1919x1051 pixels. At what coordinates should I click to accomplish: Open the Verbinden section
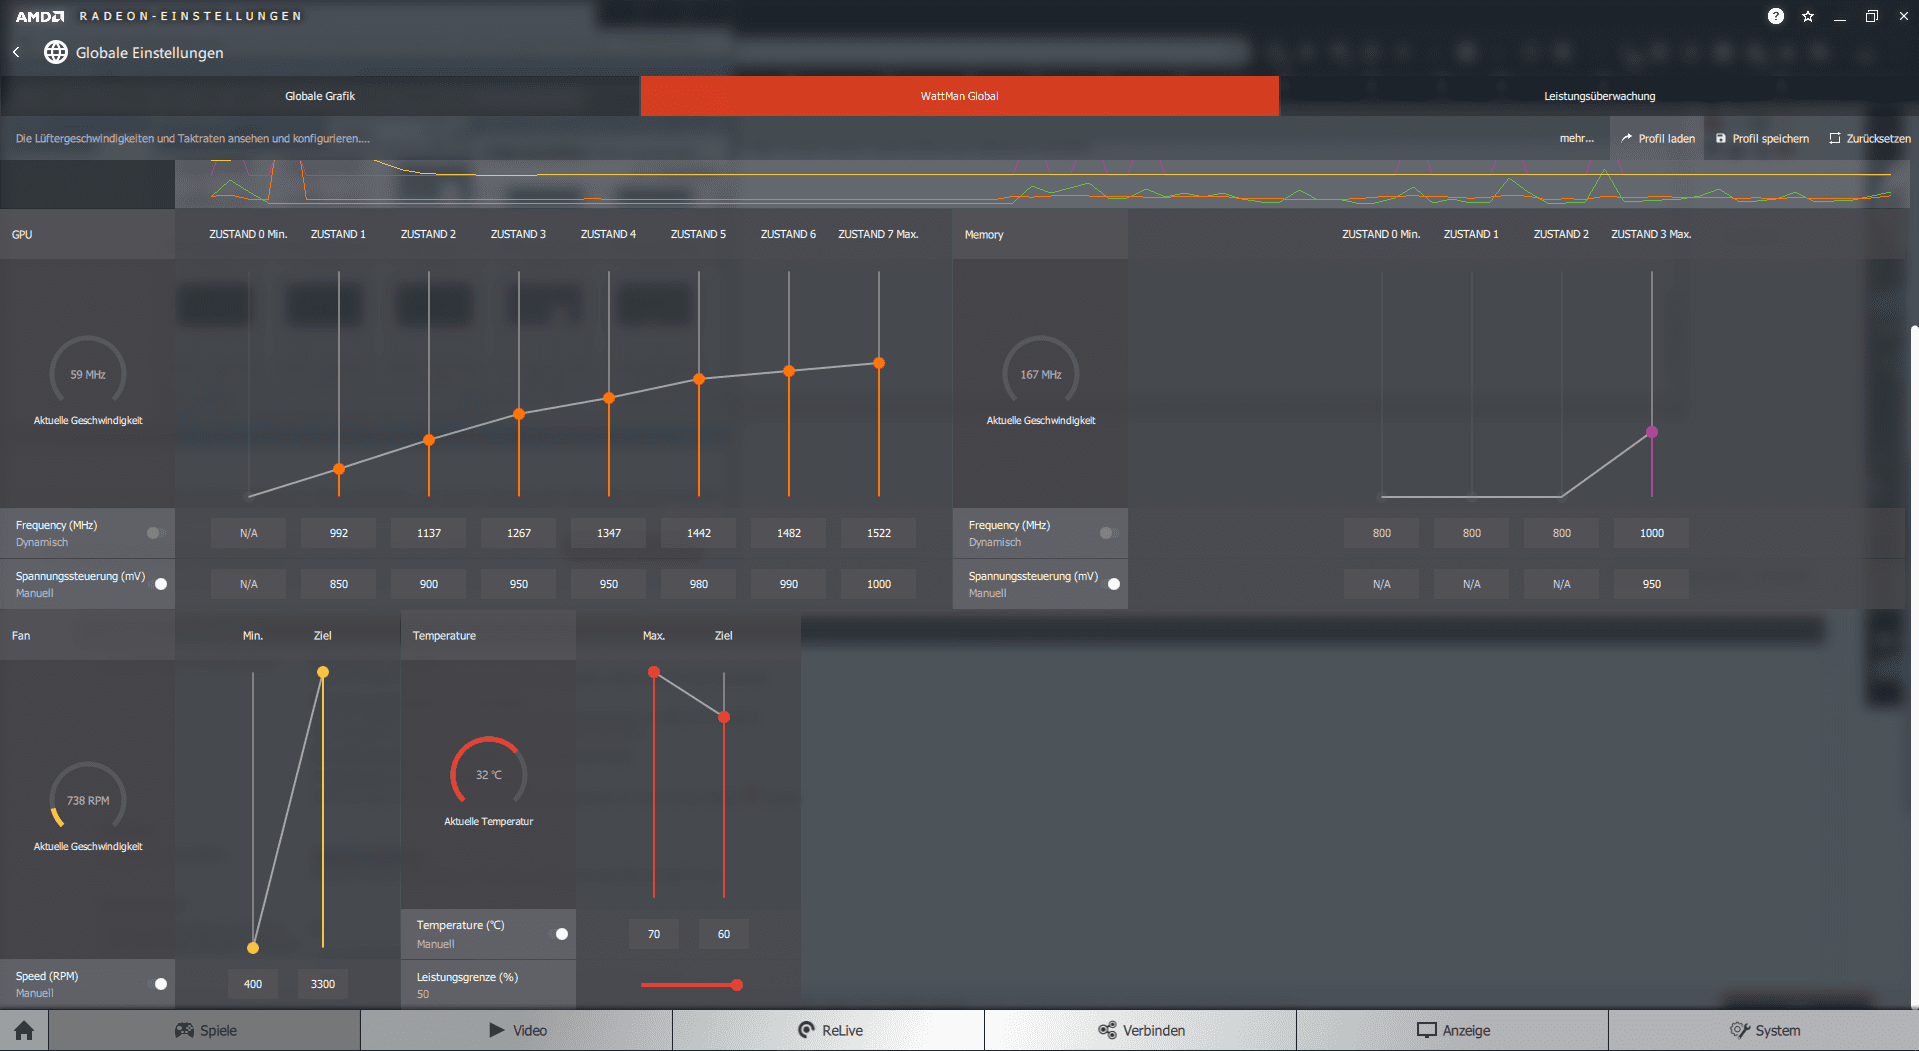coord(1141,1030)
